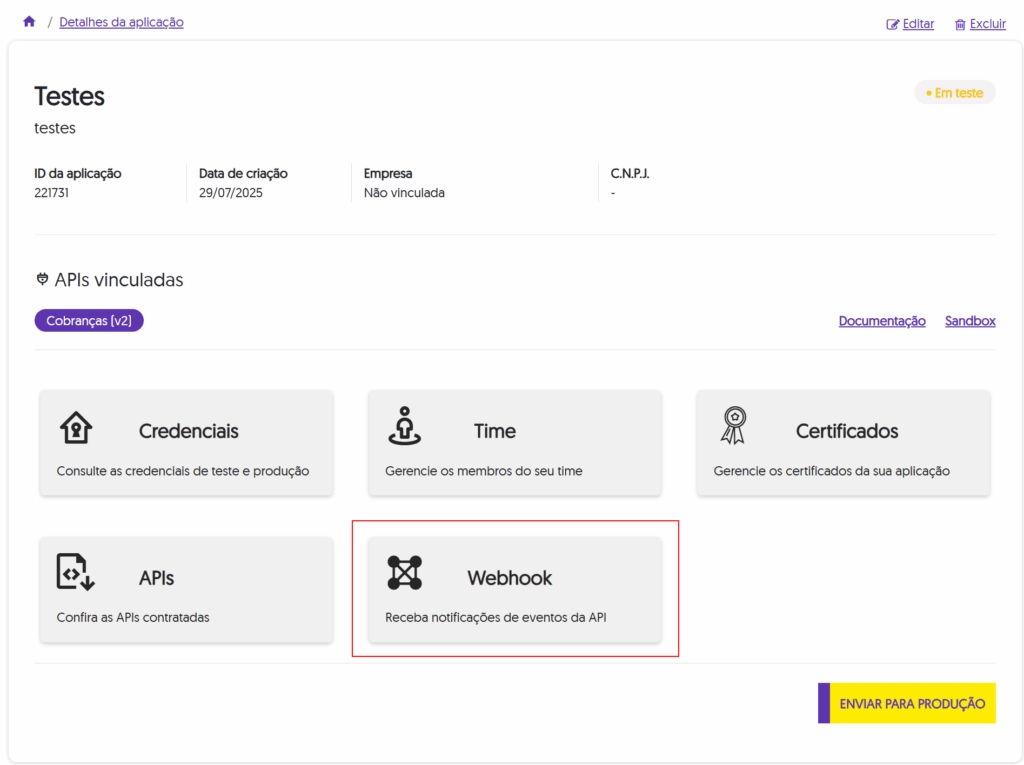Click the APIs code file icon
This screenshot has width=1024, height=765.
point(75,573)
